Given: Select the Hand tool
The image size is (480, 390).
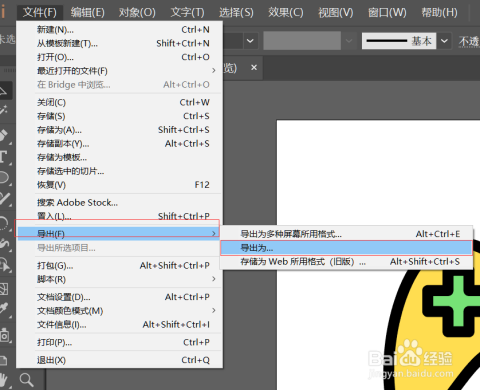Looking at the screenshot, I should (3, 380).
